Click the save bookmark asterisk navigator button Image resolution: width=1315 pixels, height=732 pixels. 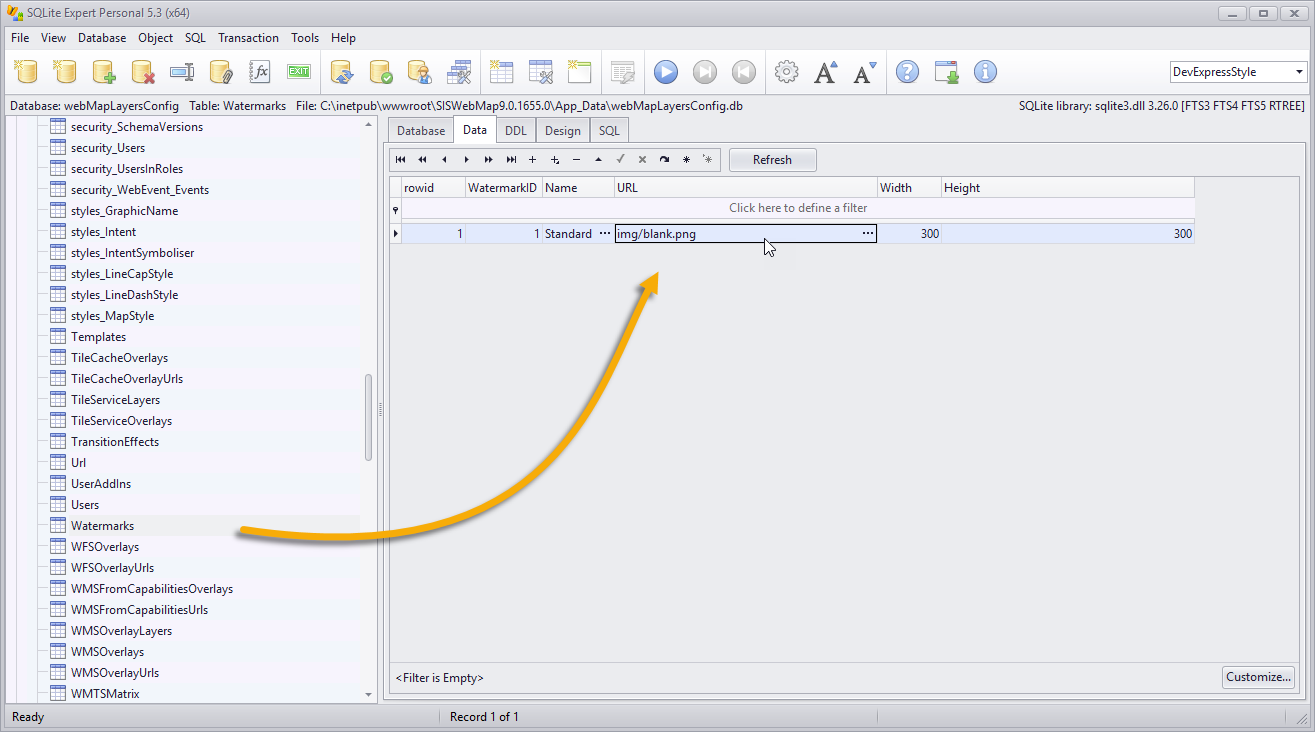(686, 160)
